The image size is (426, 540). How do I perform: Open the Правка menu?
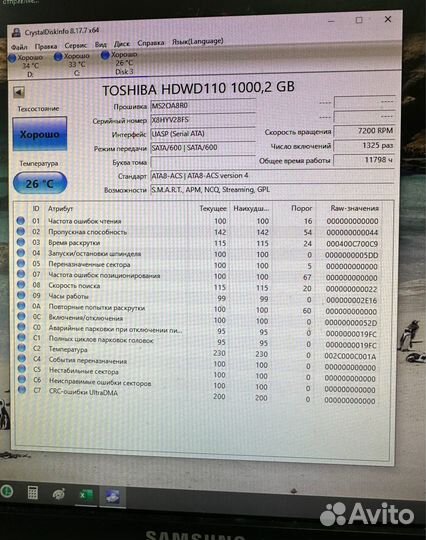46,46
